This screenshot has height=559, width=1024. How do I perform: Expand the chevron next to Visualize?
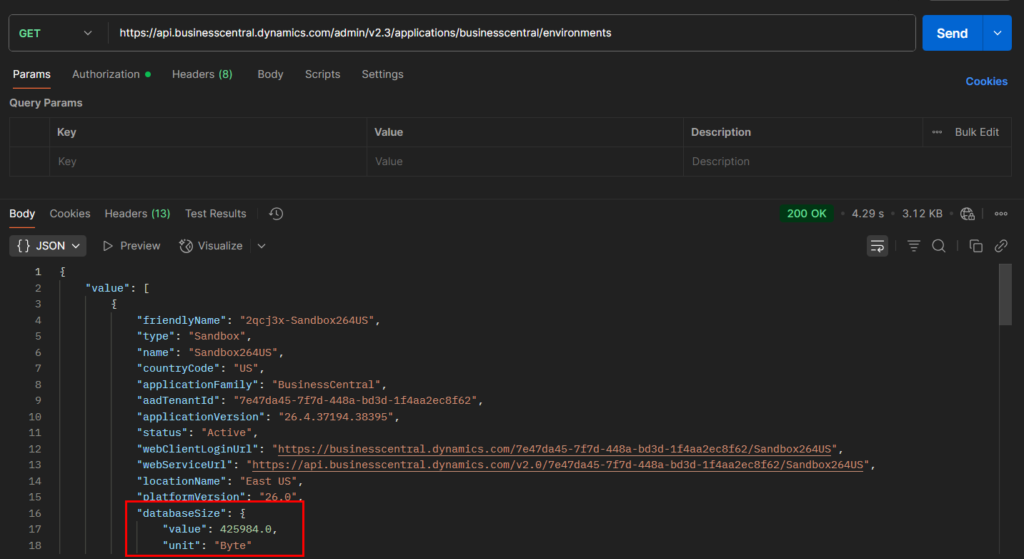click(262, 246)
